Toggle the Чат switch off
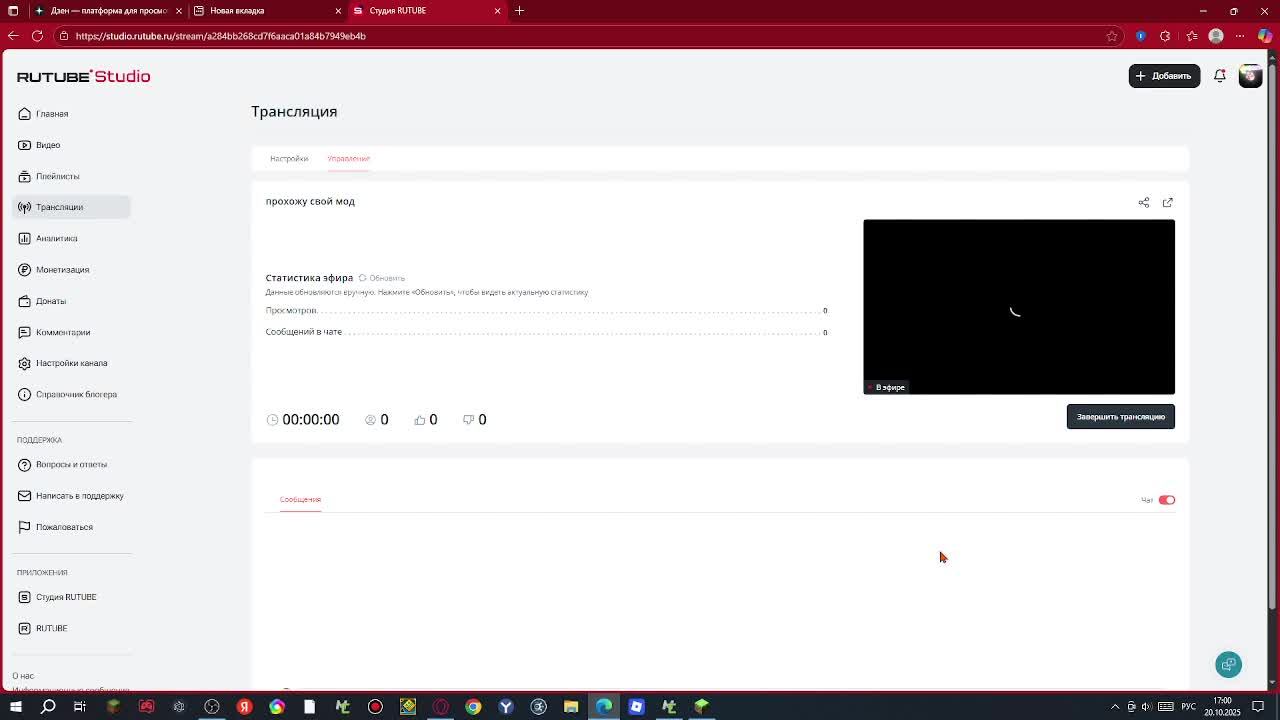This screenshot has height=720, width=1280. click(x=1166, y=500)
